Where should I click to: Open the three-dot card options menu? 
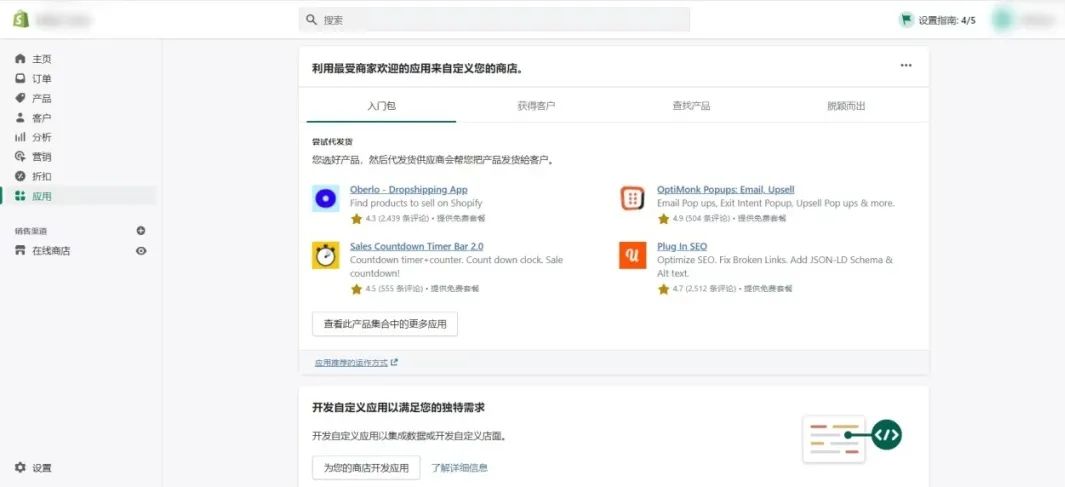(x=906, y=66)
